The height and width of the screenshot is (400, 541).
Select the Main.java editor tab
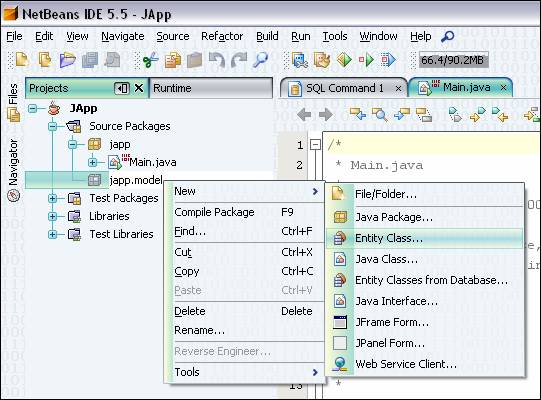[462, 88]
